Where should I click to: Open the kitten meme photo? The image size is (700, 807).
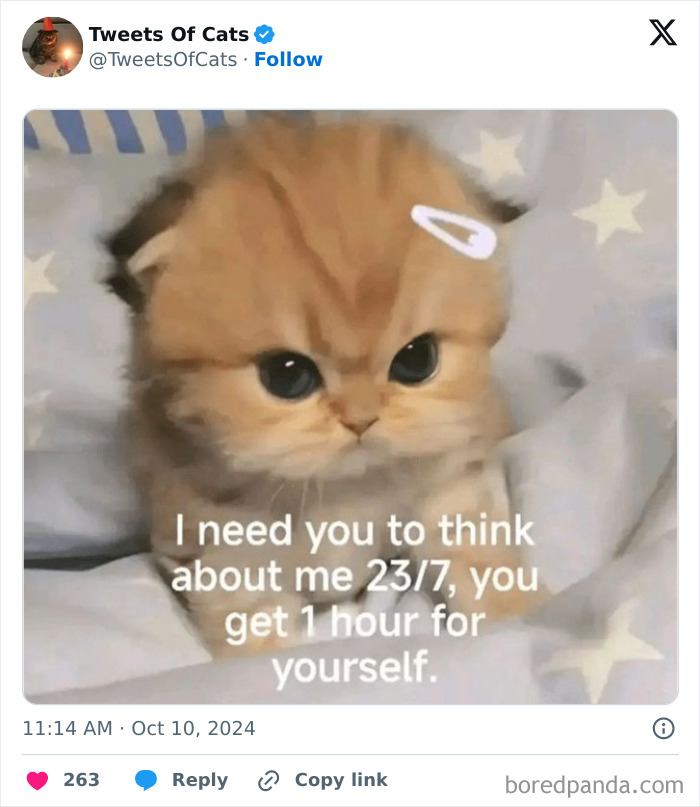(x=350, y=400)
